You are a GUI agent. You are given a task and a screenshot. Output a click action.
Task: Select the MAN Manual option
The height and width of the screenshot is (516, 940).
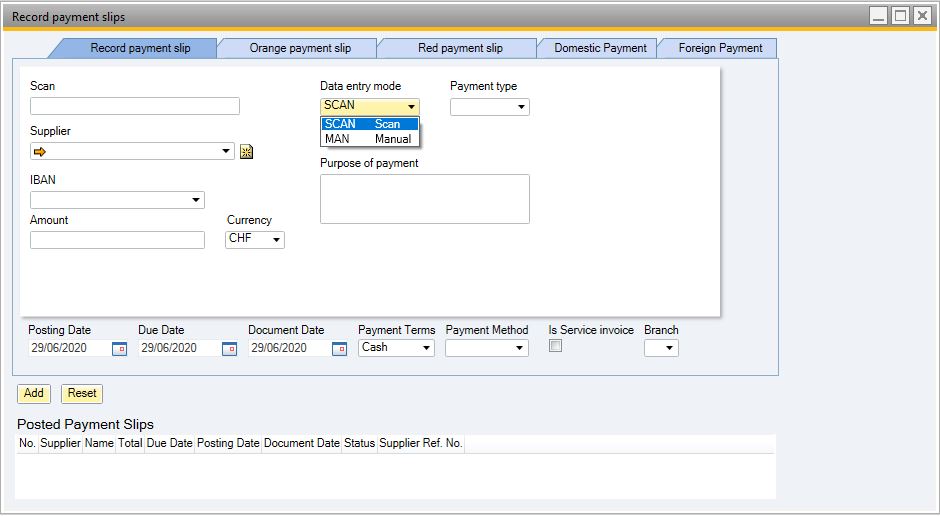[x=370, y=138]
